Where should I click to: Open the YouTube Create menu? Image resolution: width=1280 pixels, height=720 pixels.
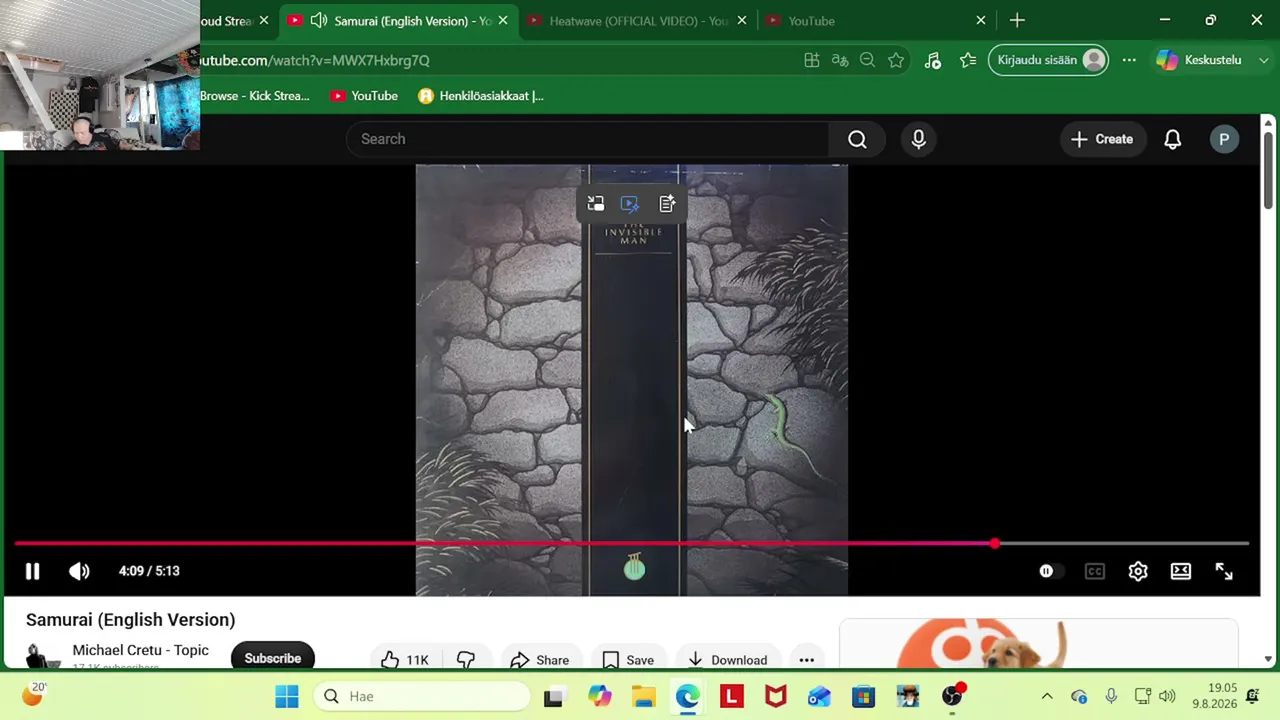point(1102,139)
